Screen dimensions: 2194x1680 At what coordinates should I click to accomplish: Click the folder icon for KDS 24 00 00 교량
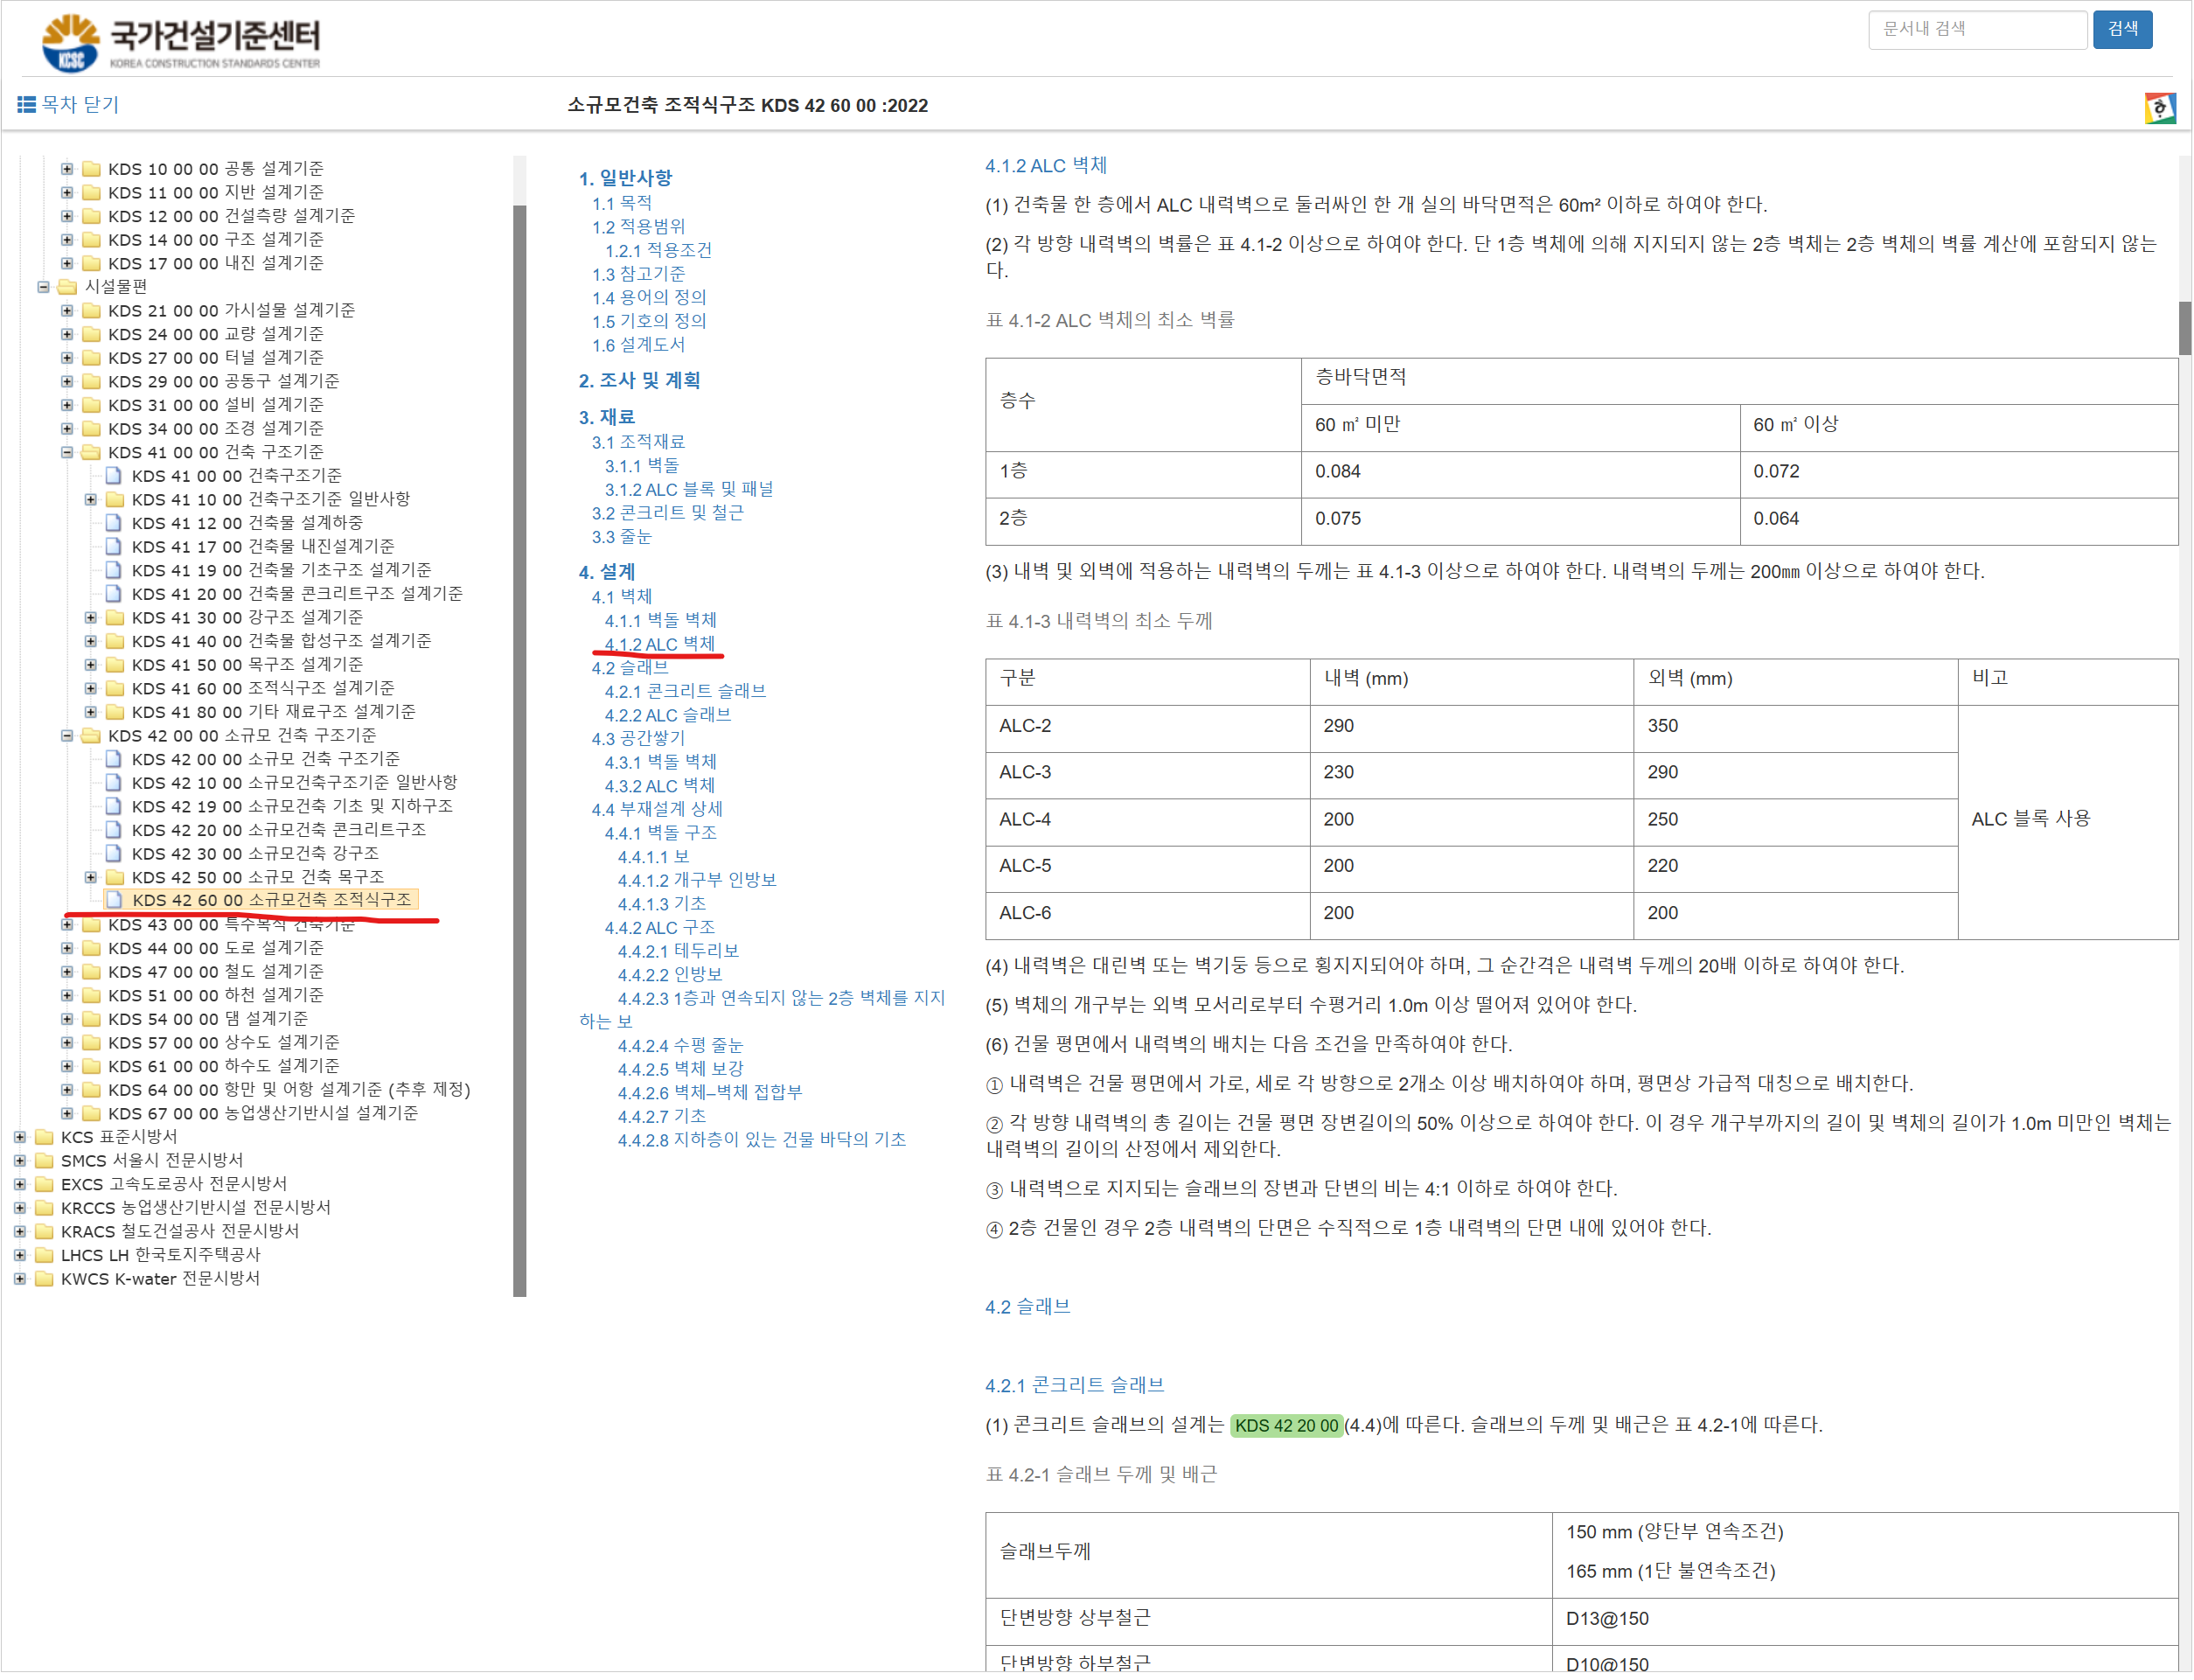[91, 333]
